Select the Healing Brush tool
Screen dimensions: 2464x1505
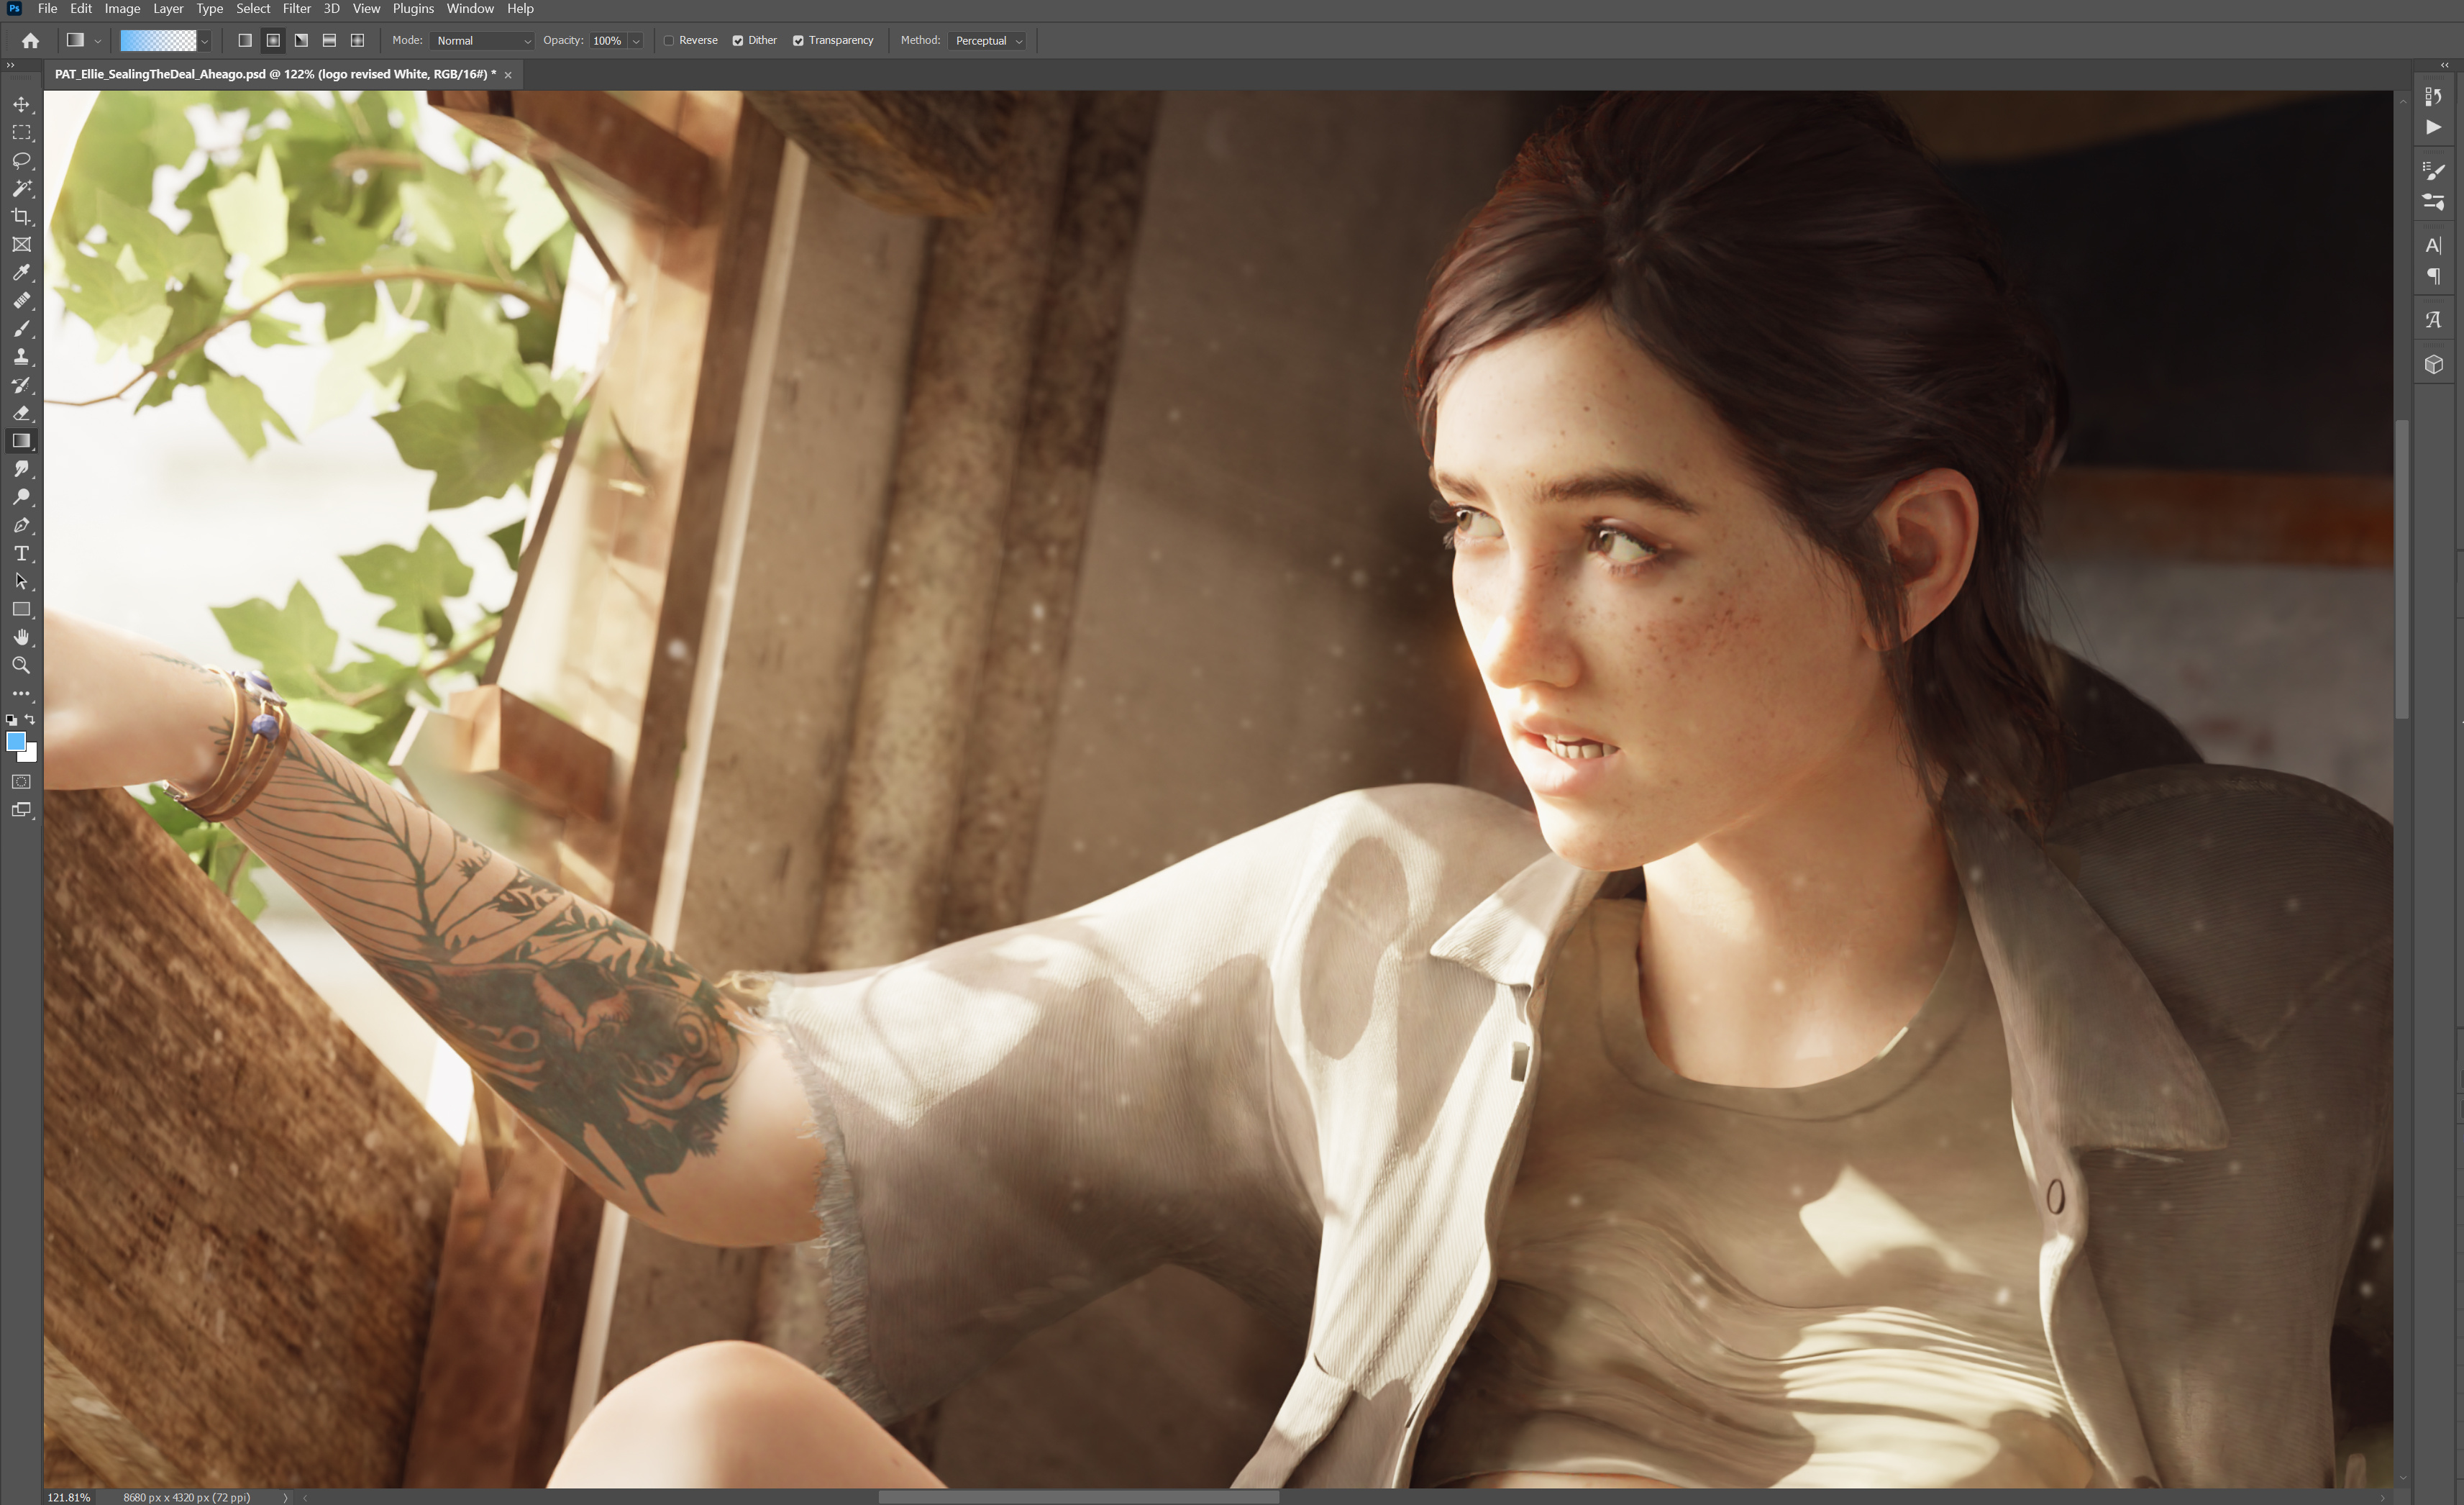point(21,300)
